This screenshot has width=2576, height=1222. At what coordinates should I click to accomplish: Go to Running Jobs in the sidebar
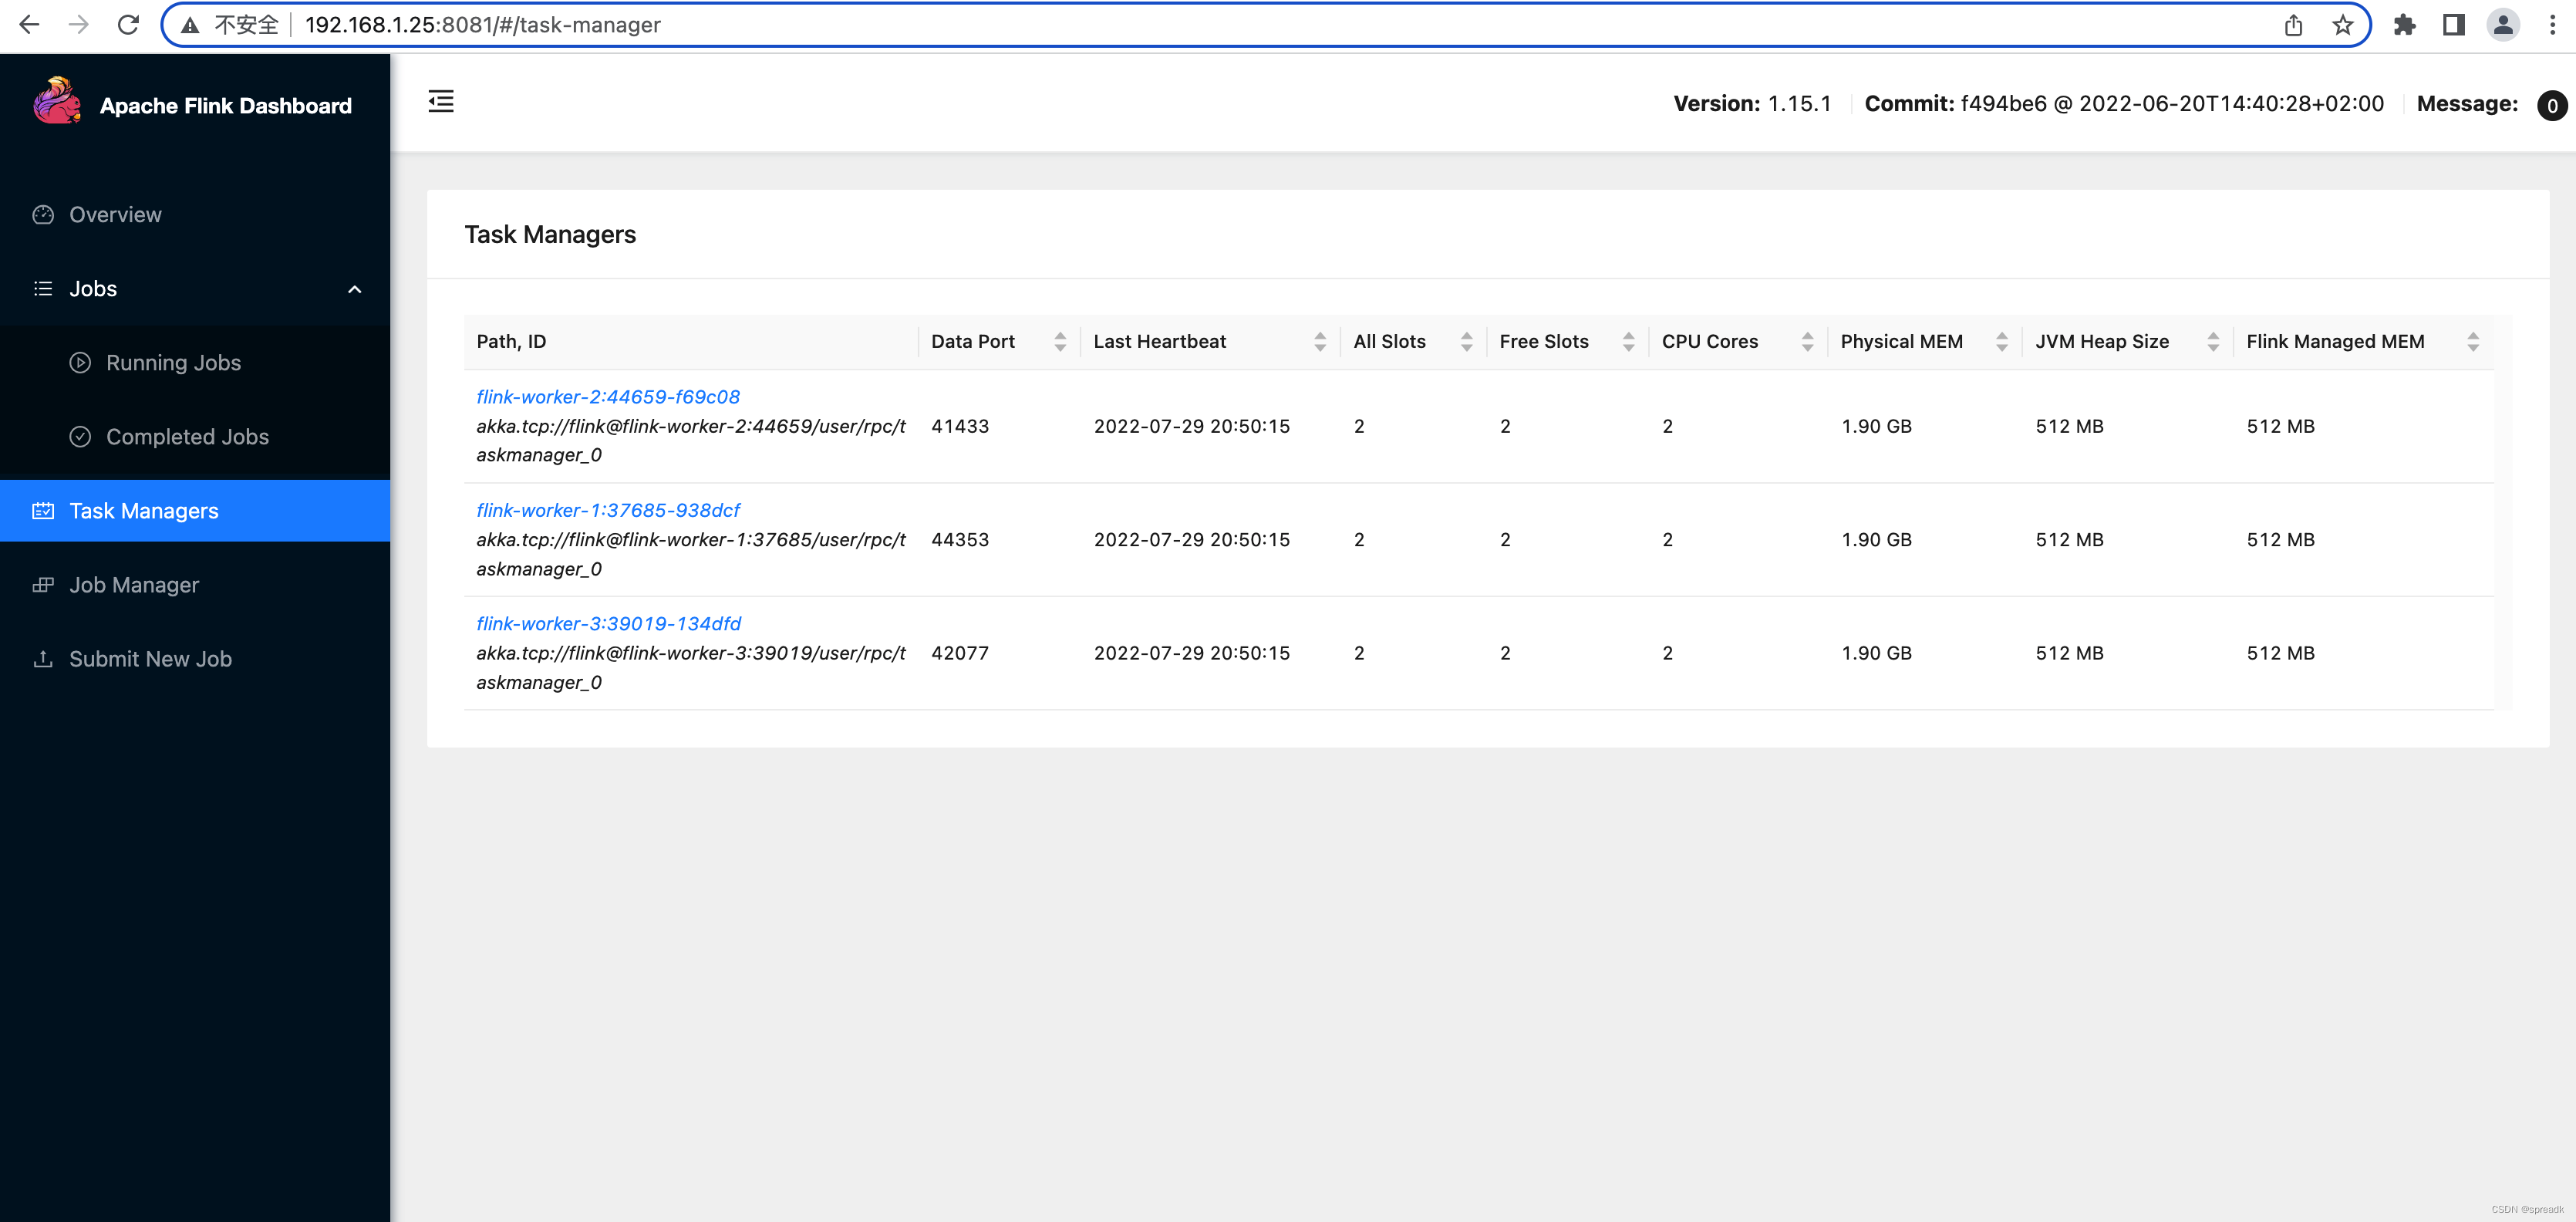click(173, 363)
